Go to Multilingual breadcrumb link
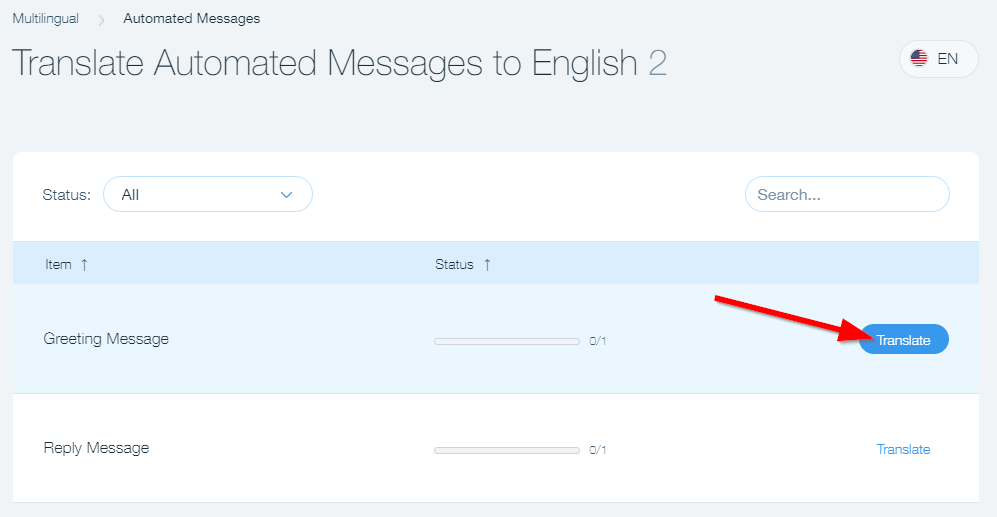Image resolution: width=997 pixels, height=517 pixels. [x=46, y=18]
